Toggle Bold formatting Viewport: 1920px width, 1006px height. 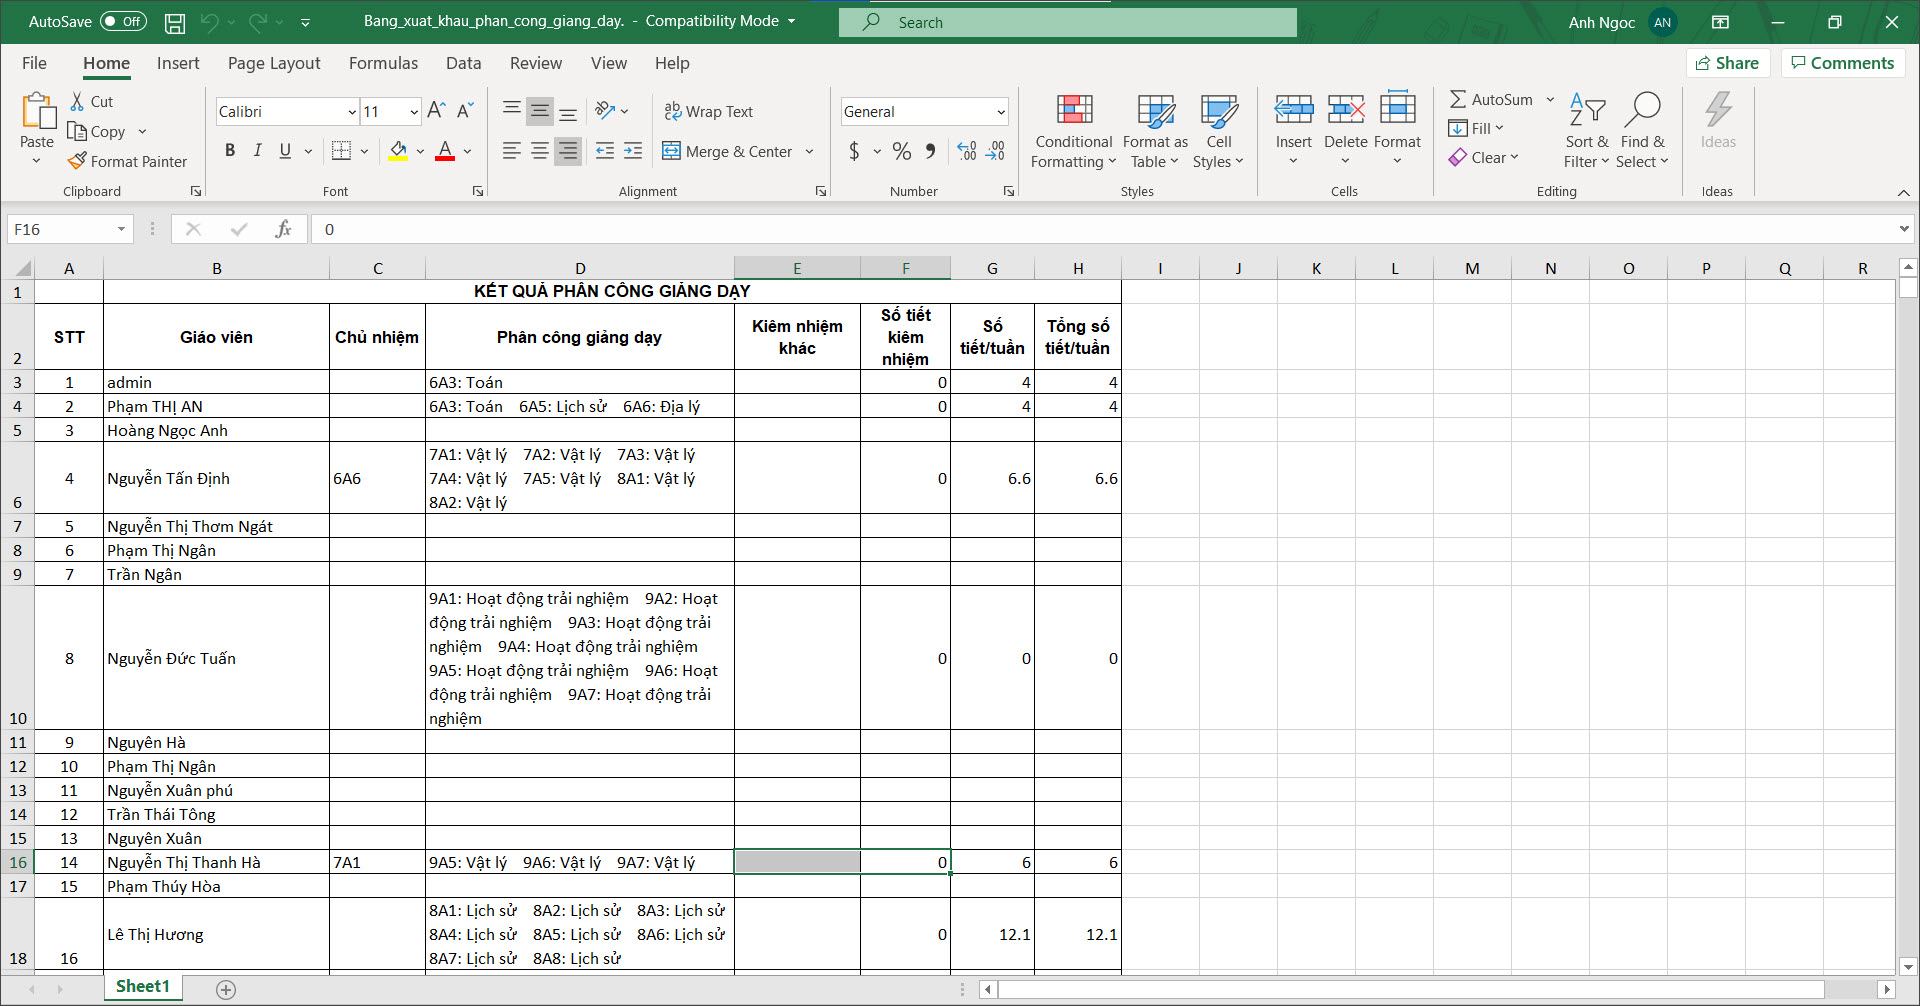coord(230,151)
